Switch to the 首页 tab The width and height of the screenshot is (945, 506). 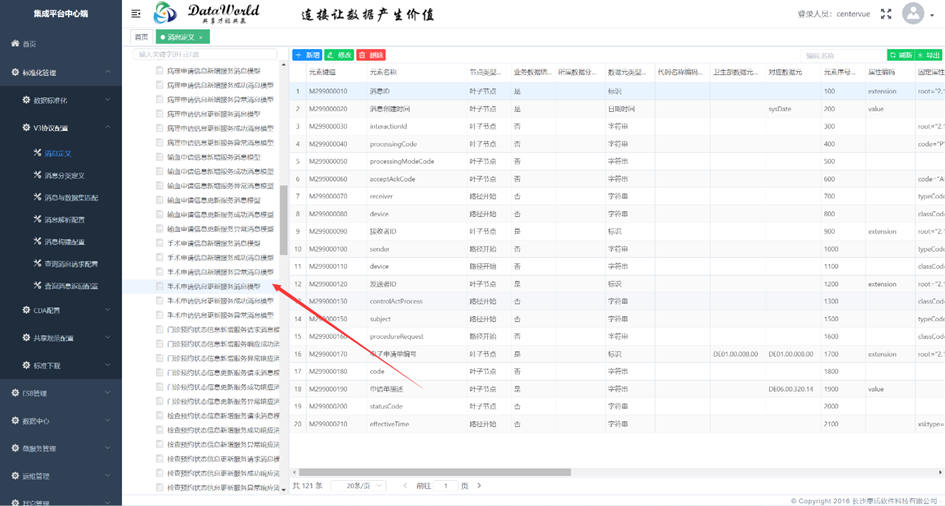click(141, 37)
